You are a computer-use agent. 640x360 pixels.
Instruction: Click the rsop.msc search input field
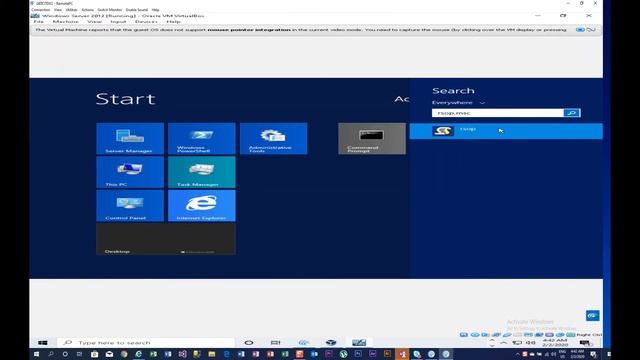click(x=498, y=113)
